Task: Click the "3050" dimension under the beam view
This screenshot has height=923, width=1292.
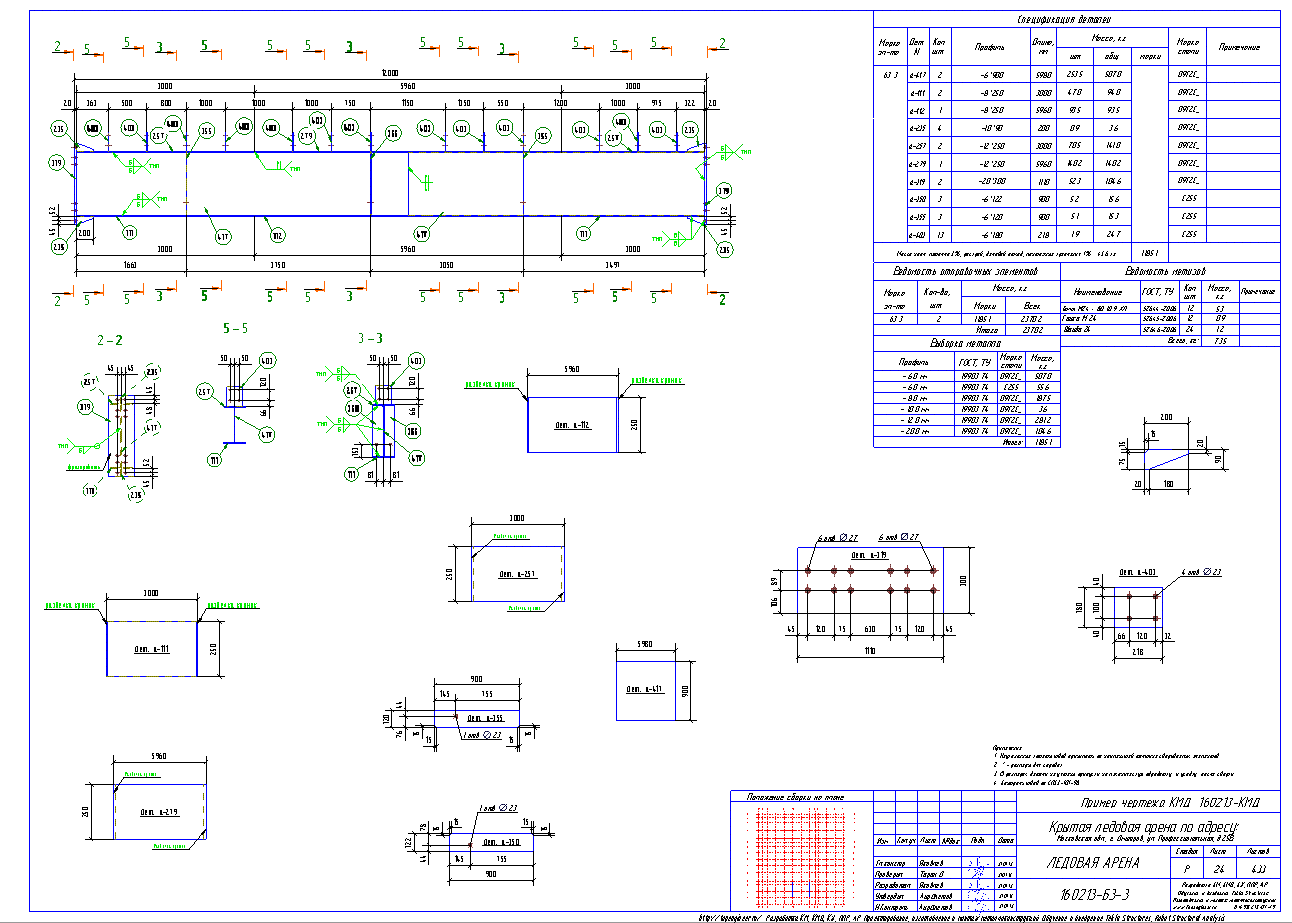Action: (x=446, y=264)
